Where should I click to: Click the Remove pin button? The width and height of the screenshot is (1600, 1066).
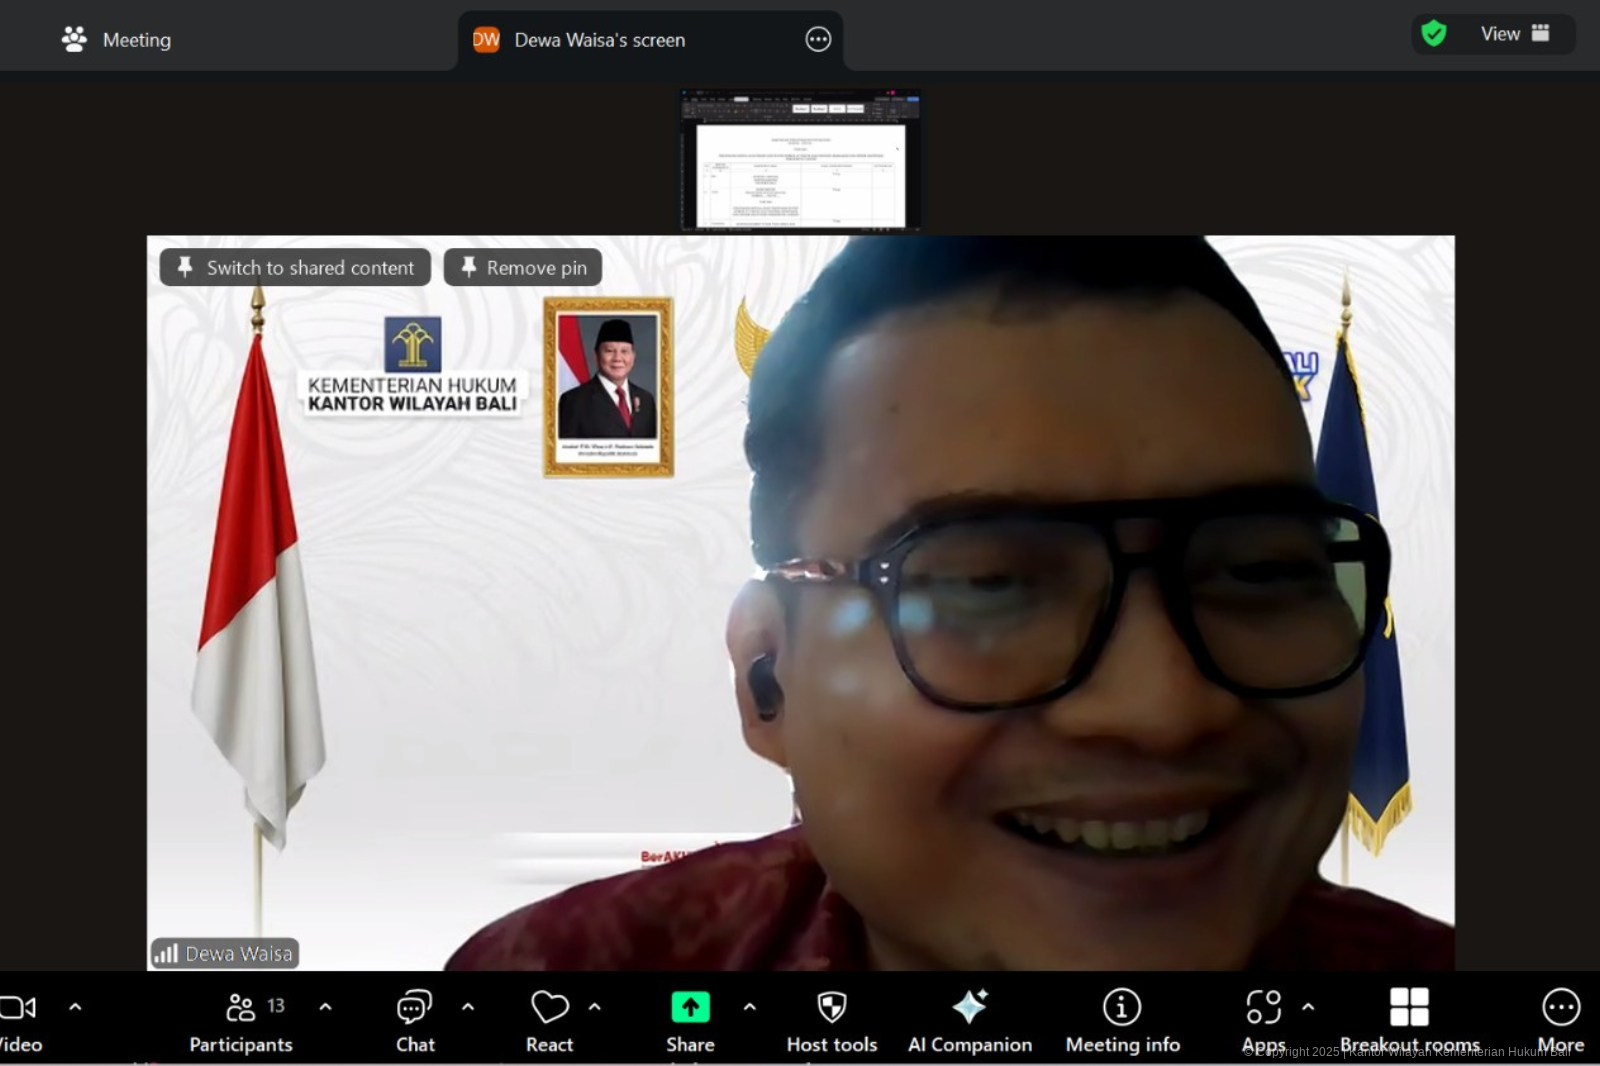pyautogui.click(x=523, y=268)
